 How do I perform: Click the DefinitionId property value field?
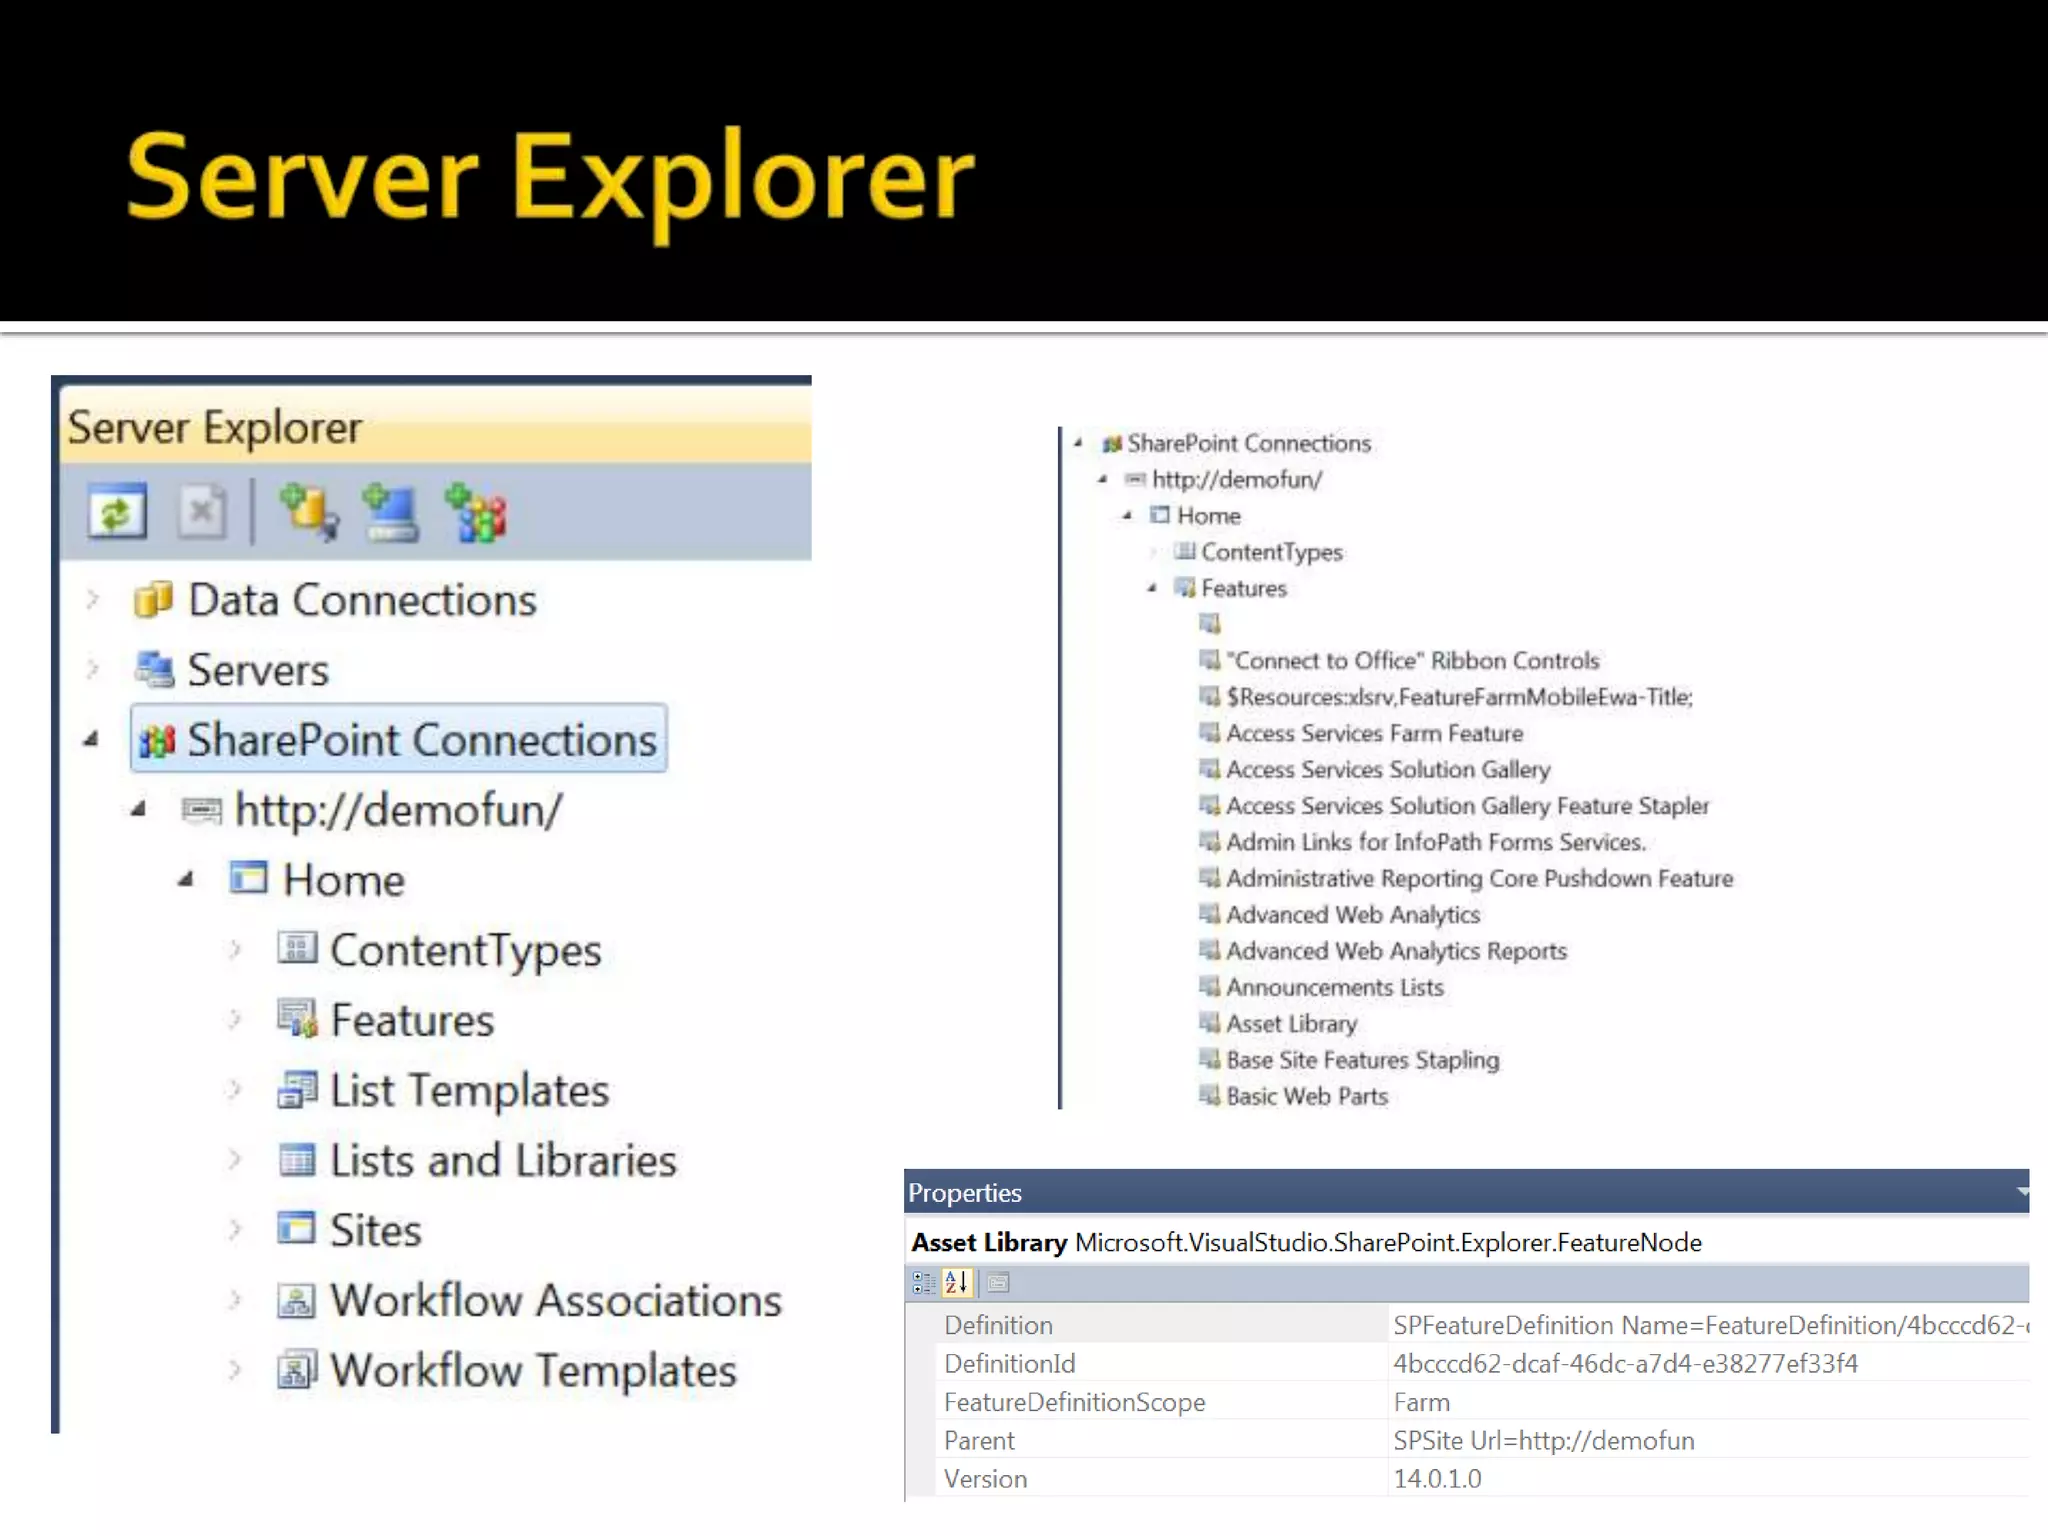[x=1625, y=1363]
